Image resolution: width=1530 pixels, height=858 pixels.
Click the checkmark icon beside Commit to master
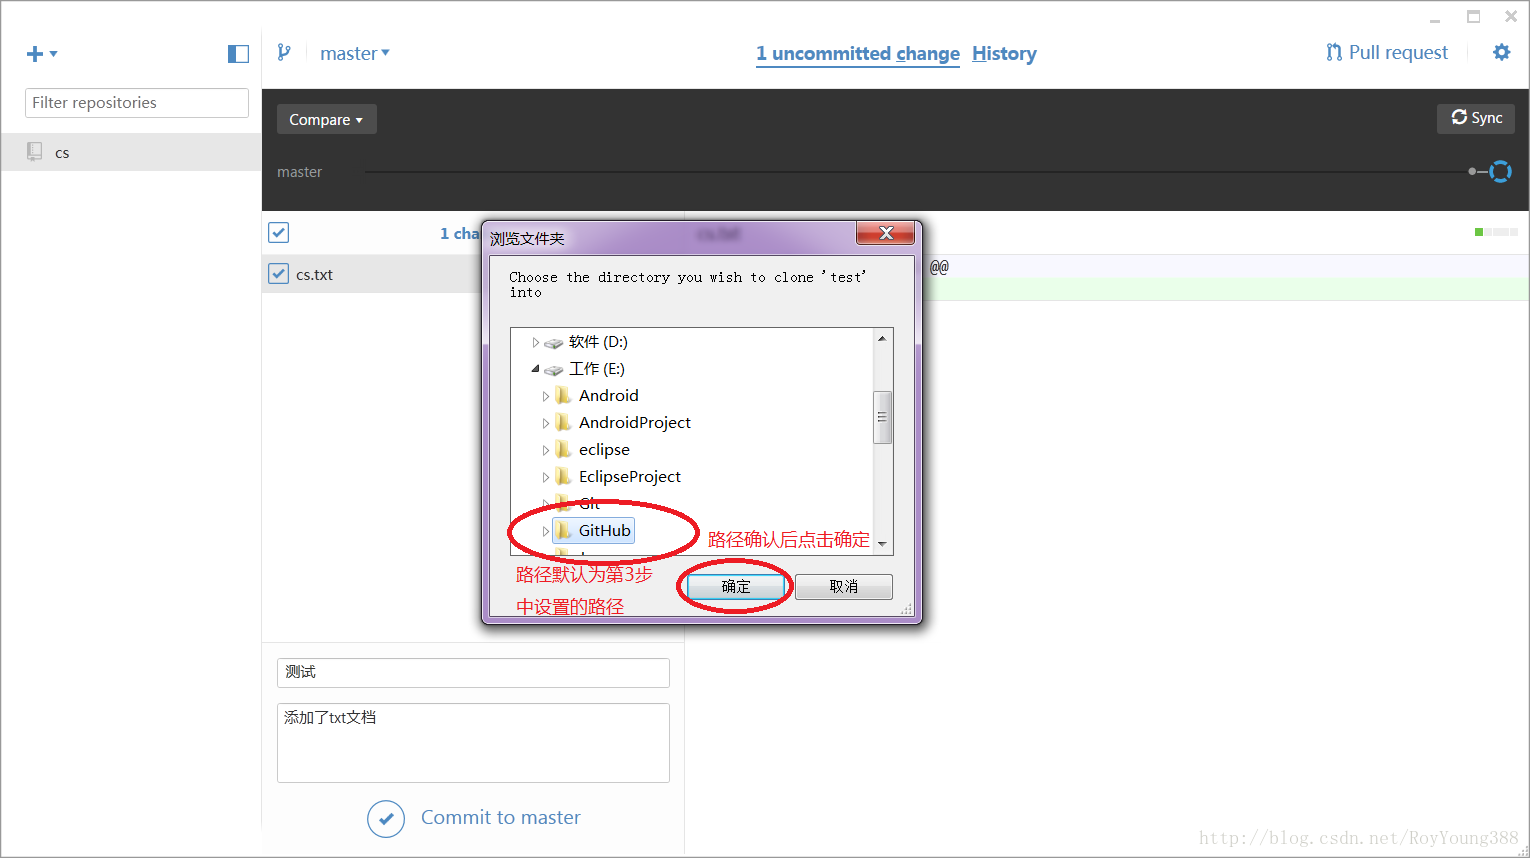(x=386, y=819)
